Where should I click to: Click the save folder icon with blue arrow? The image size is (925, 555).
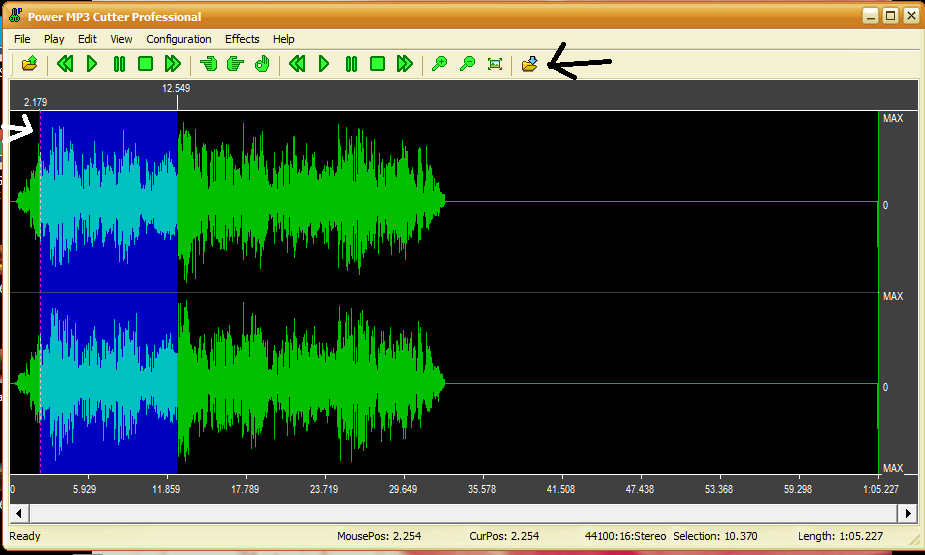530,64
